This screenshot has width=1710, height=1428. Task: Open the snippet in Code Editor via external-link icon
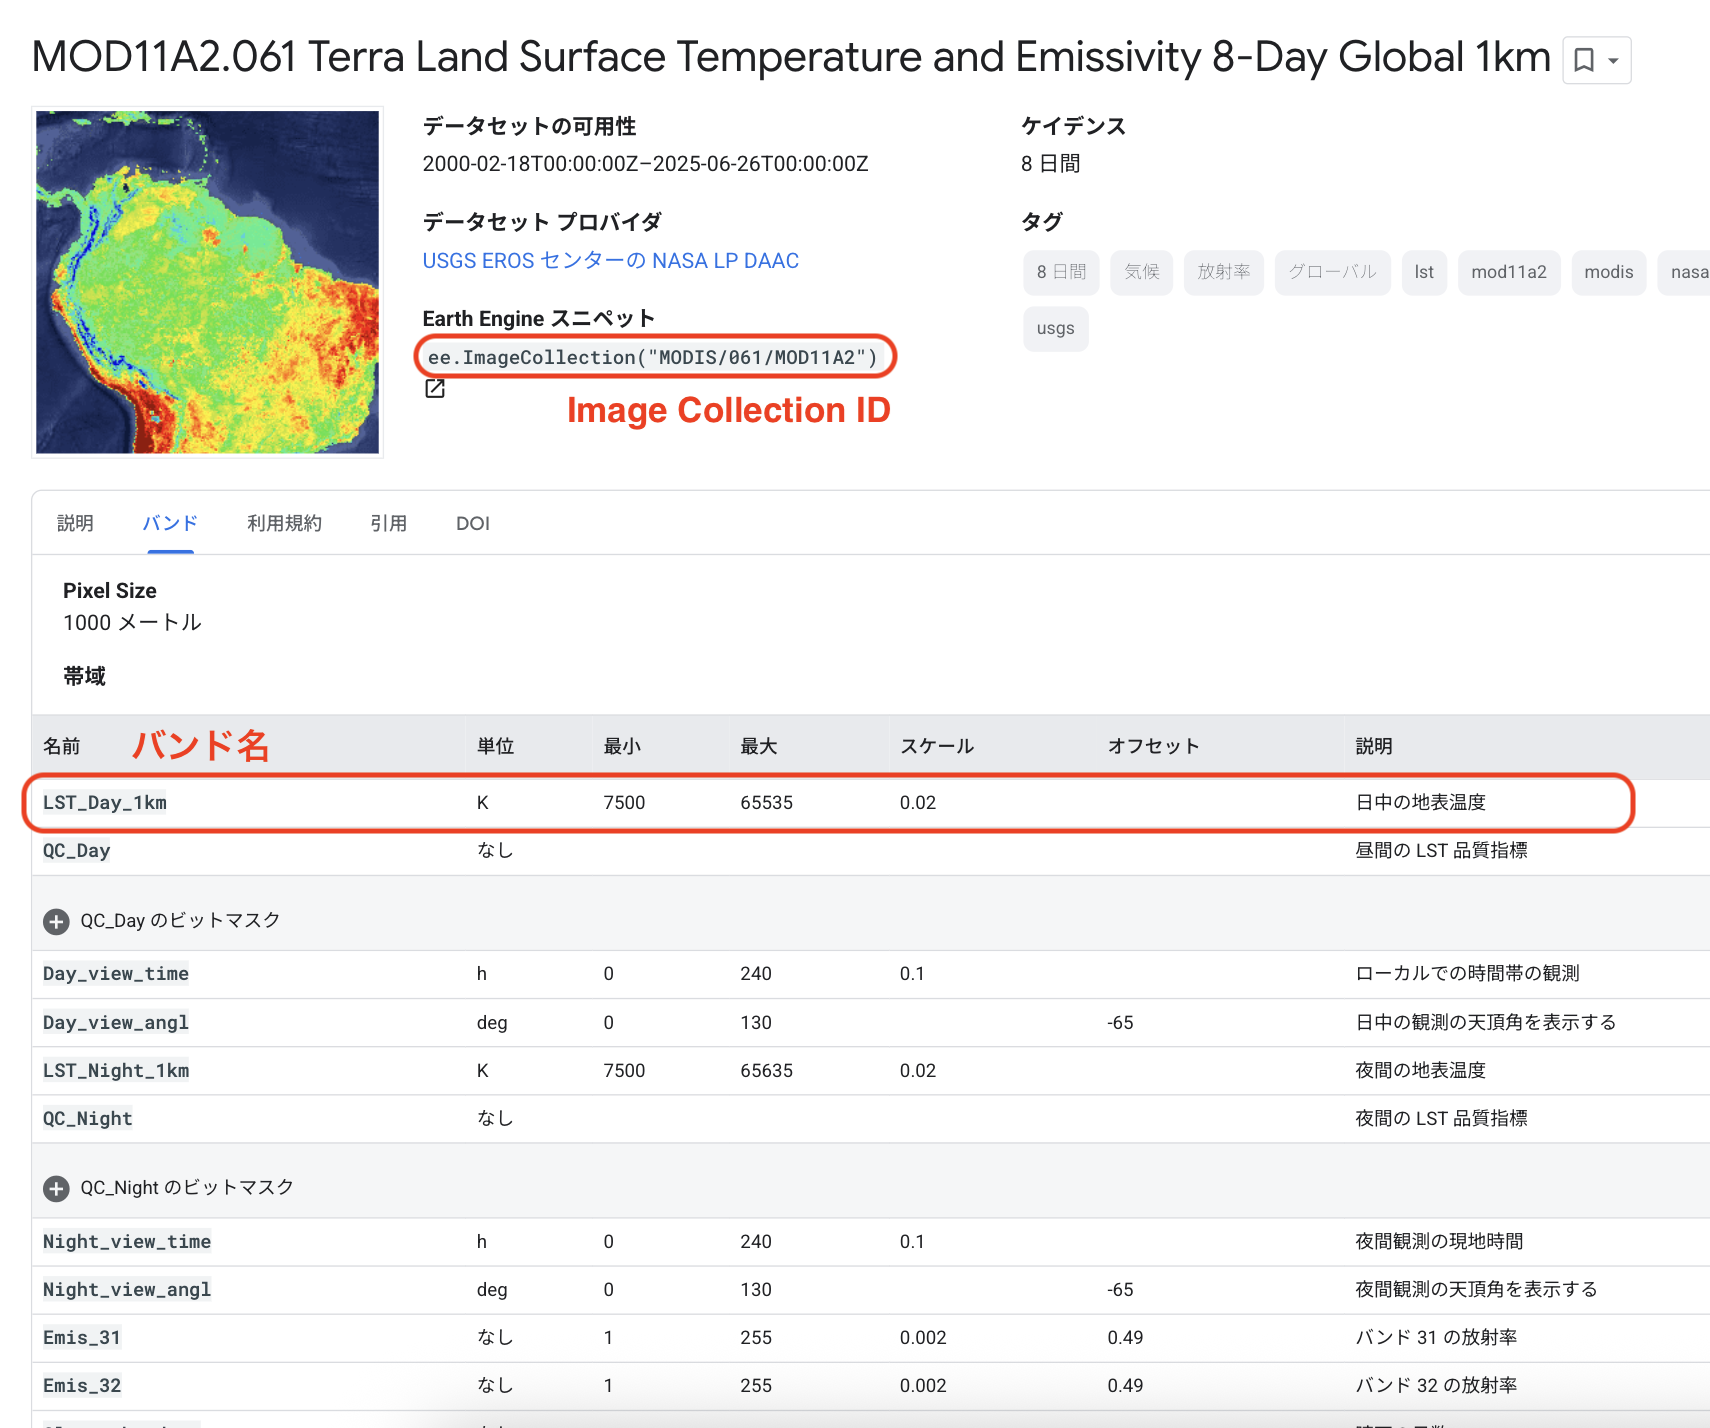(435, 389)
